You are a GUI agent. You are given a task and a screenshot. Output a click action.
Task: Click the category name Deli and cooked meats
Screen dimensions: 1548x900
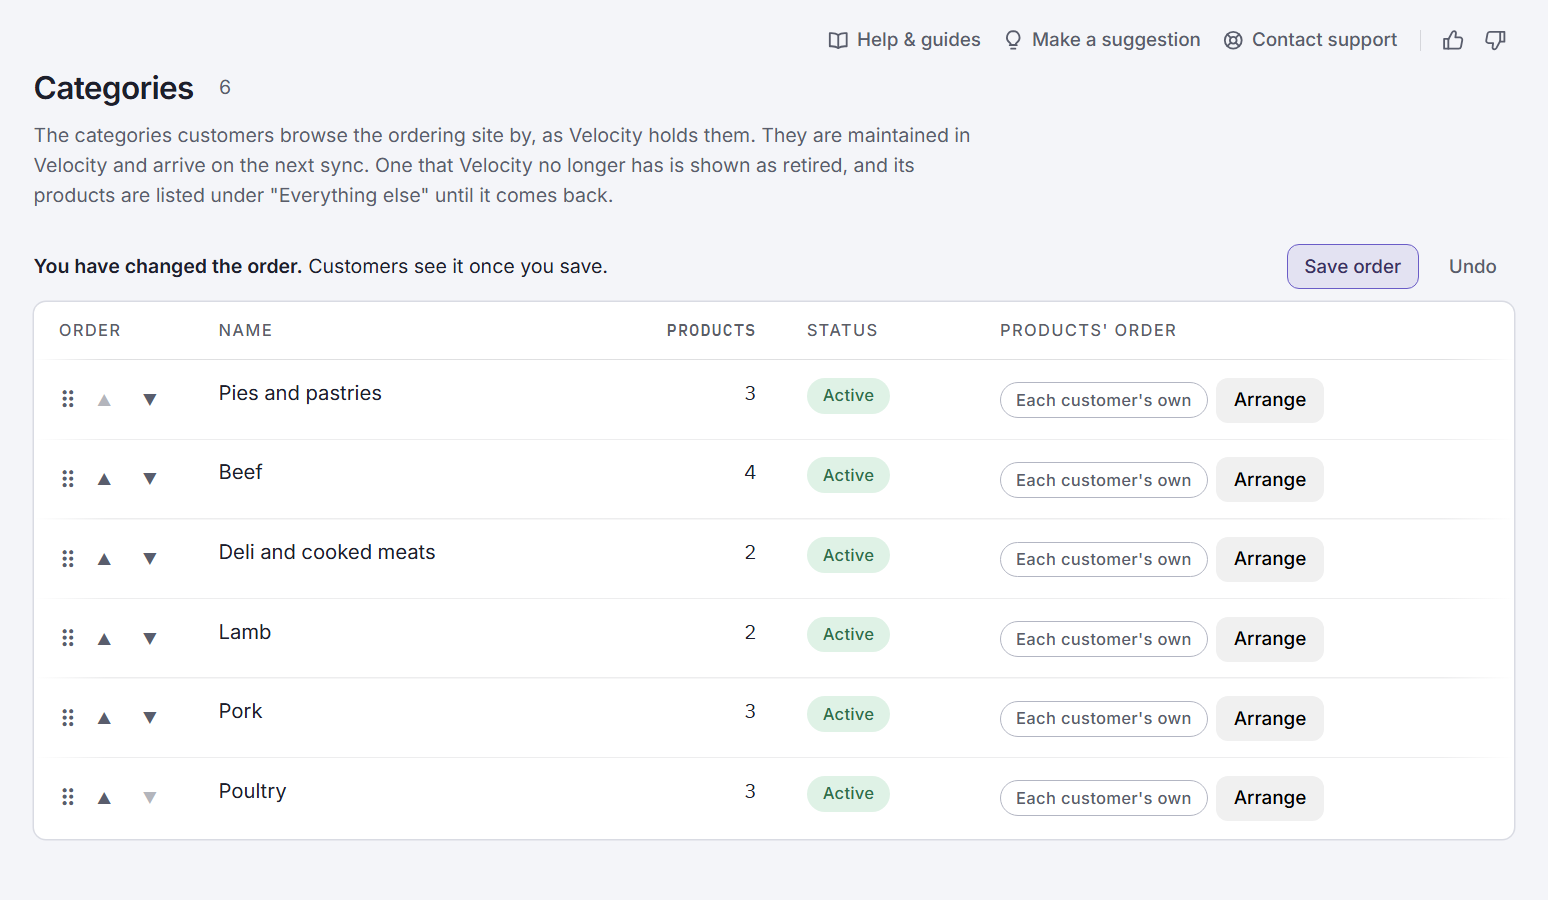[327, 552]
